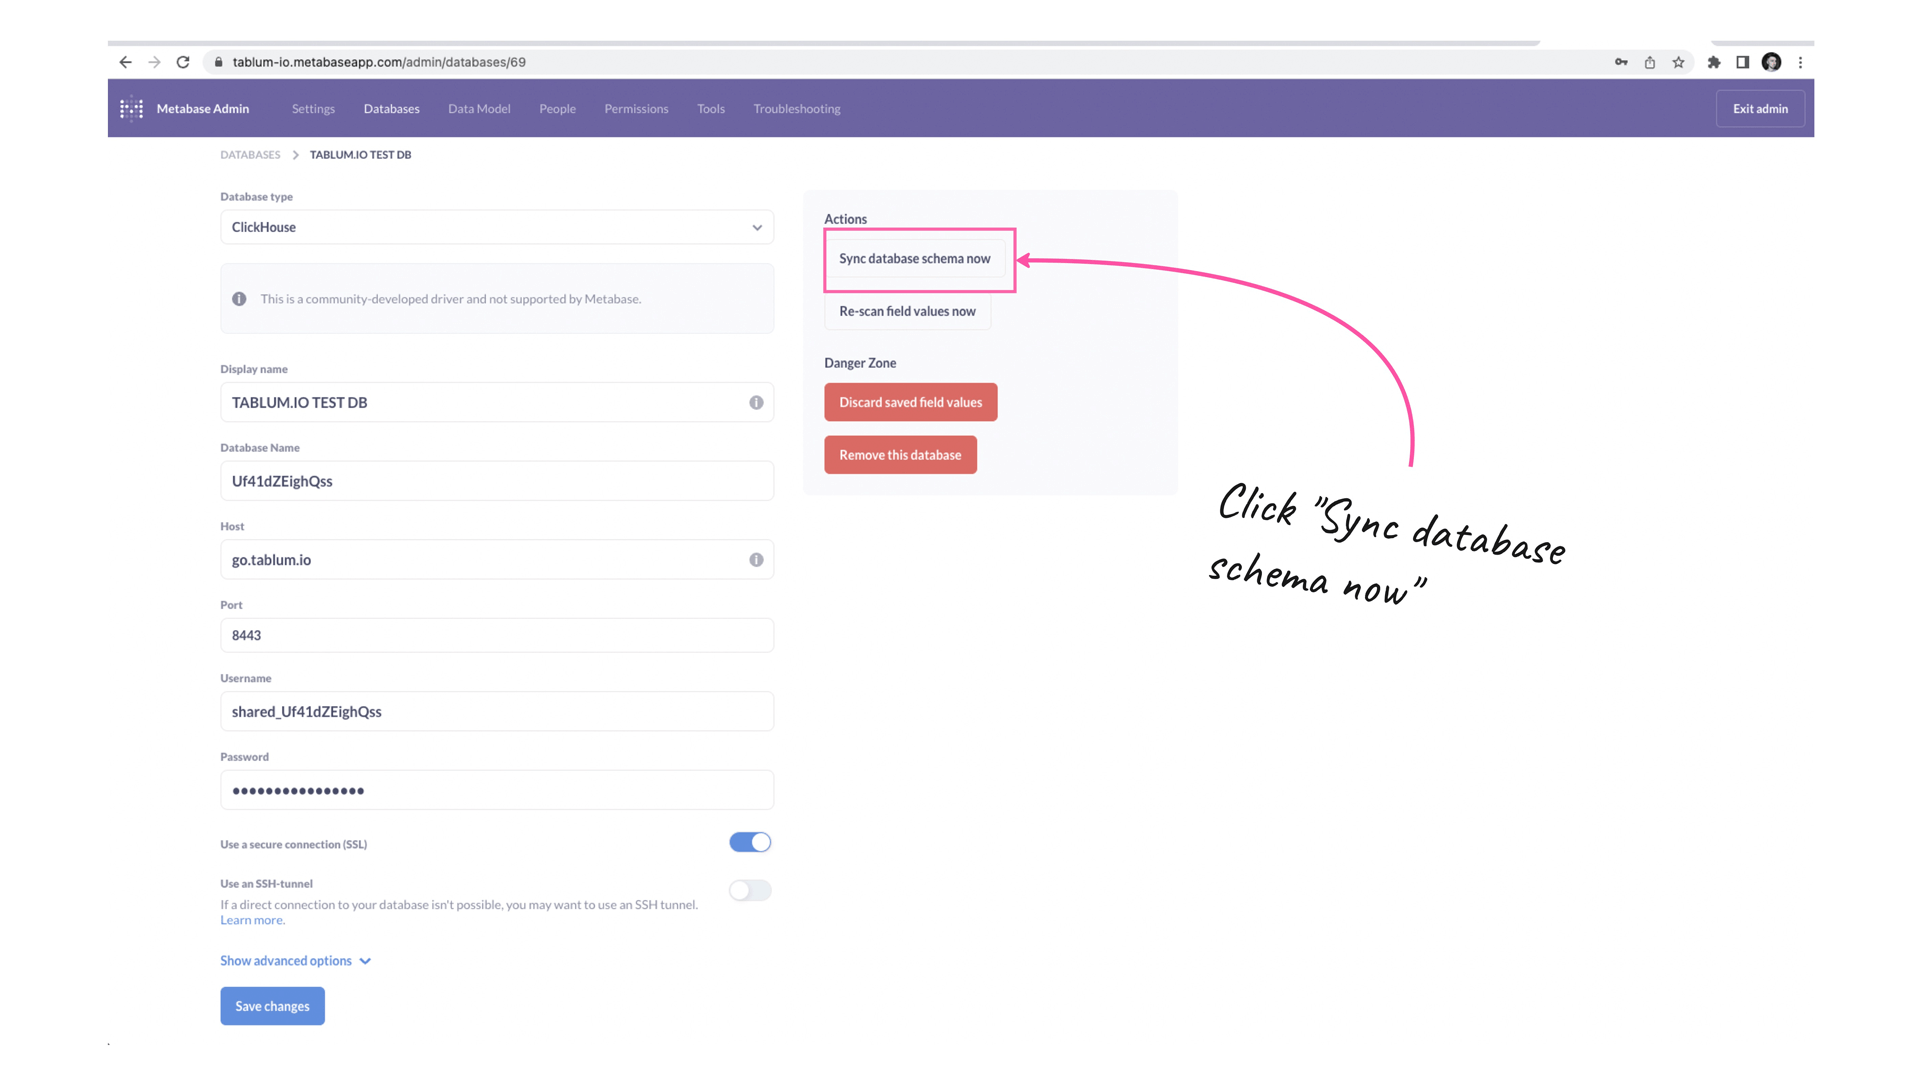Click the Save changes button
The width and height of the screenshot is (1920, 1080).
click(x=272, y=1006)
